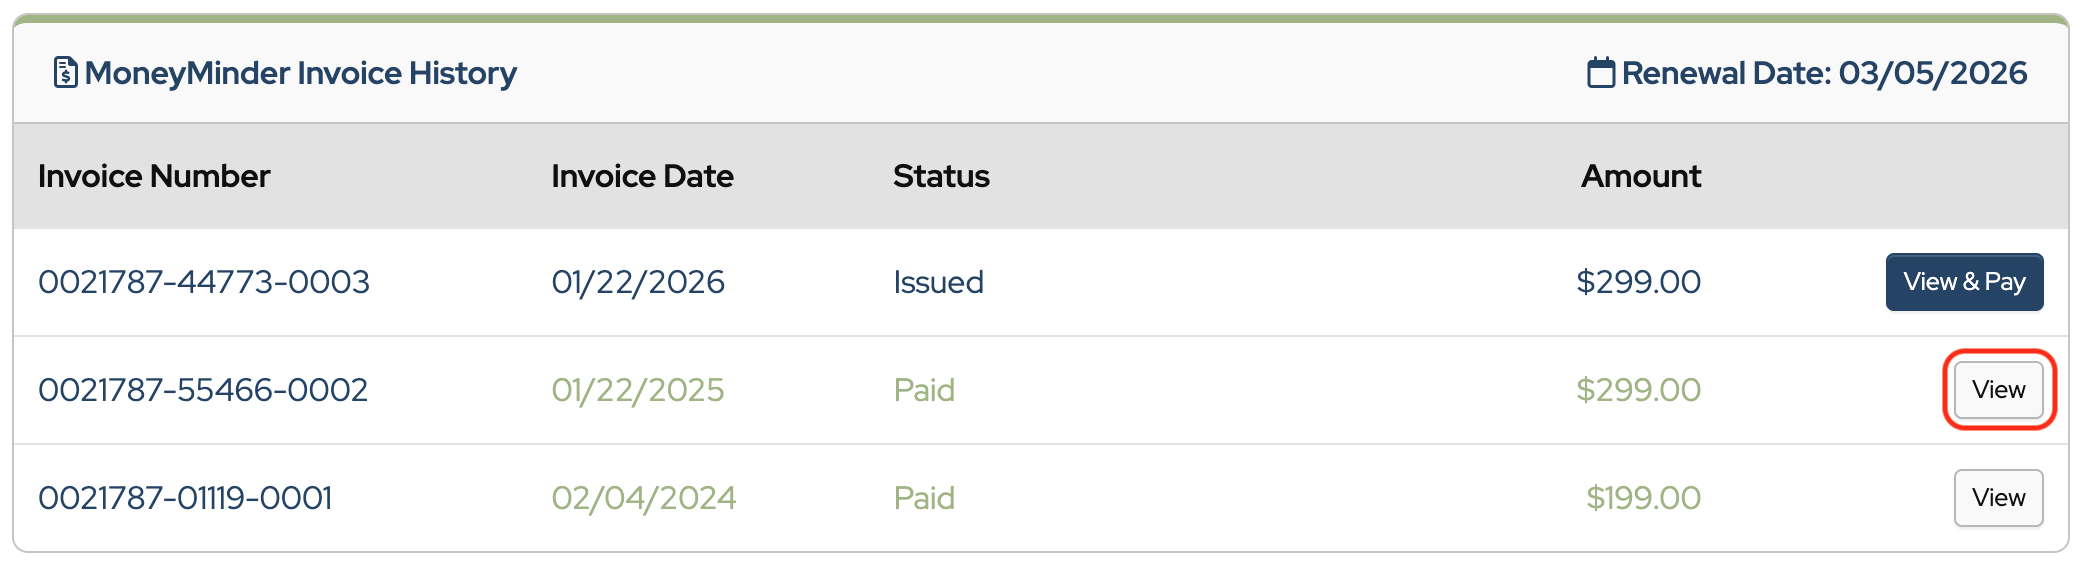2082x568 pixels.
Task: Click the invoice document icon beside the title
Action: 65,73
